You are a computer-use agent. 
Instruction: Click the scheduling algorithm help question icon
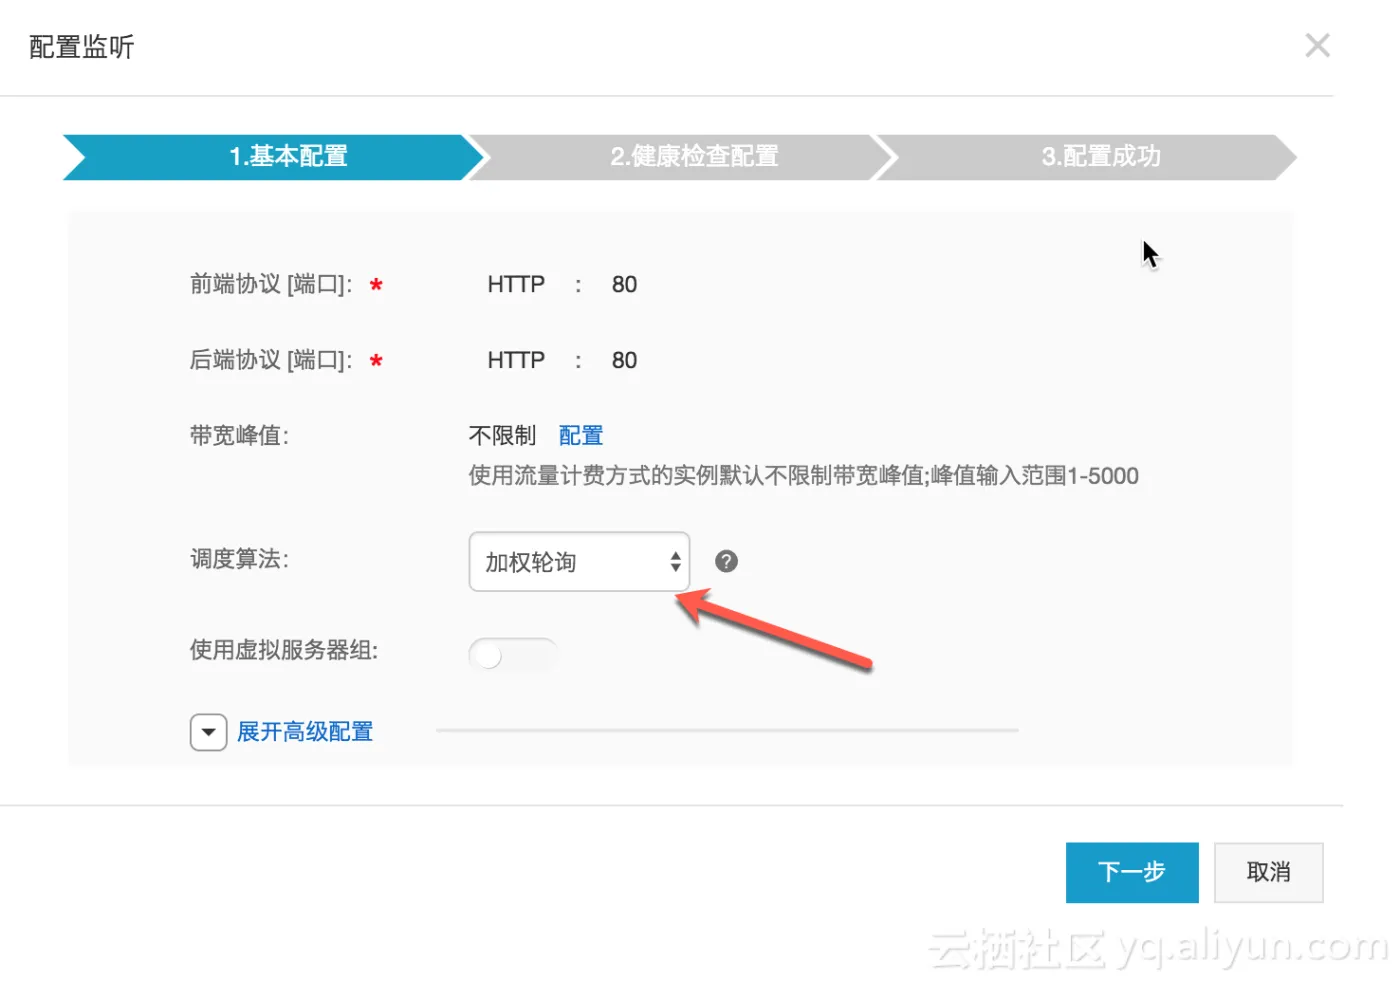point(727,562)
